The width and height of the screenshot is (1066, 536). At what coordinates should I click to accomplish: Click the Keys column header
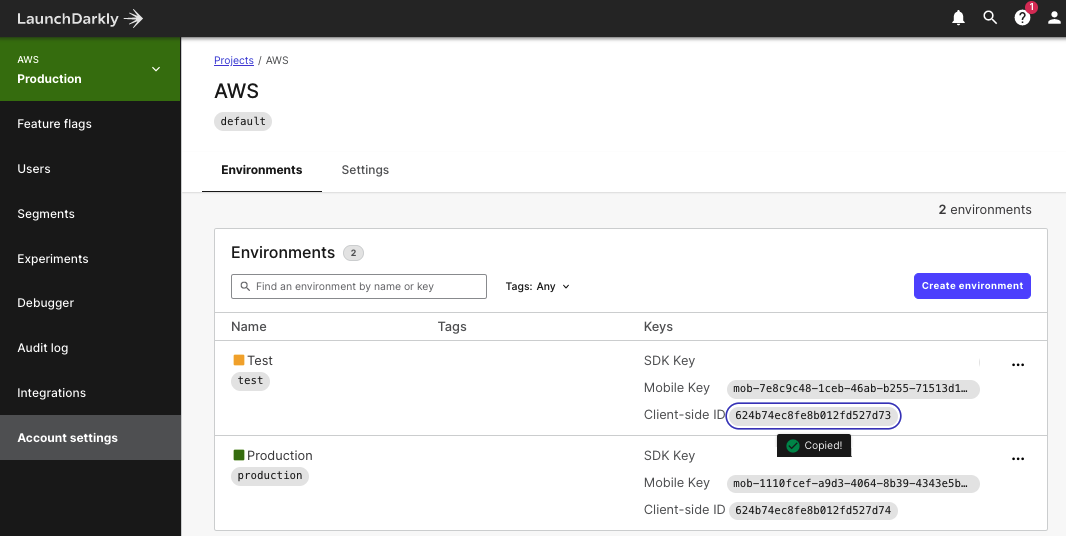658,326
